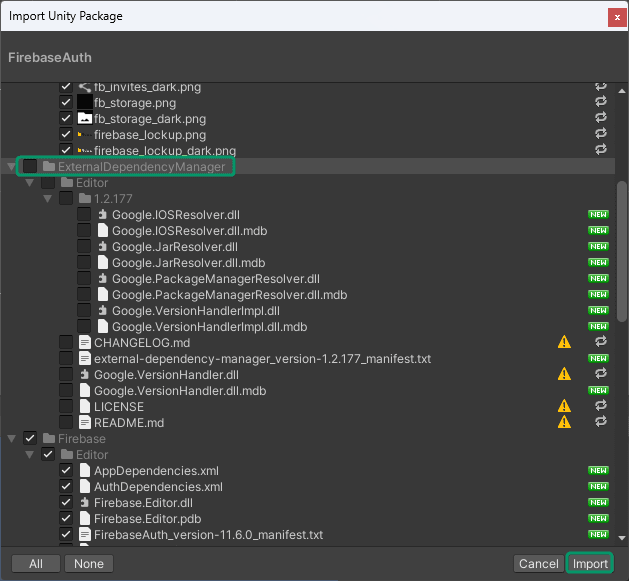The height and width of the screenshot is (581, 629).
Task: Uncheck the Firebase folder checkbox
Action: click(30, 439)
